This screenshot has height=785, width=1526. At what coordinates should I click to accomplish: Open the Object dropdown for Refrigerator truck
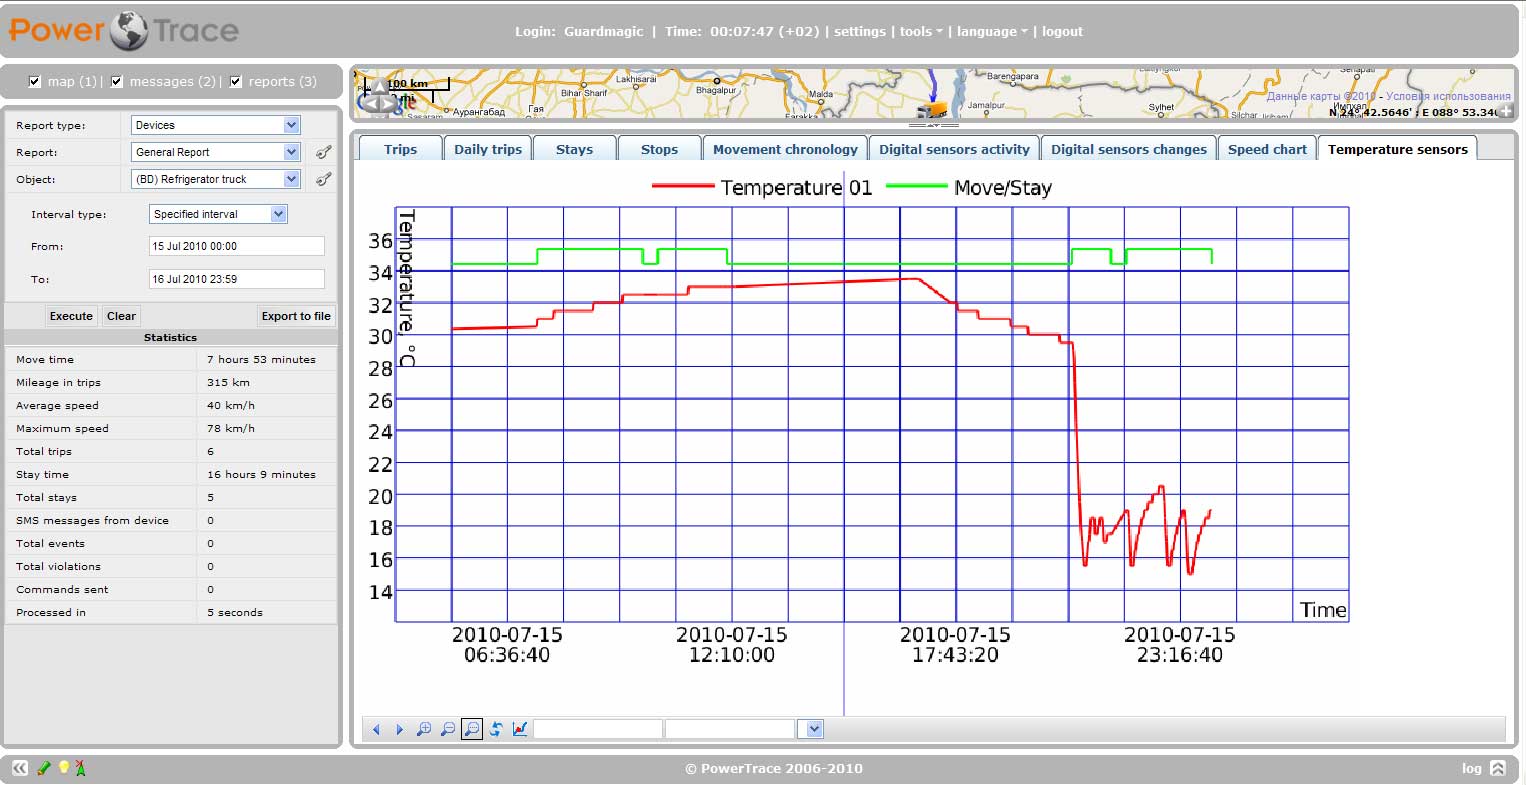click(x=291, y=179)
